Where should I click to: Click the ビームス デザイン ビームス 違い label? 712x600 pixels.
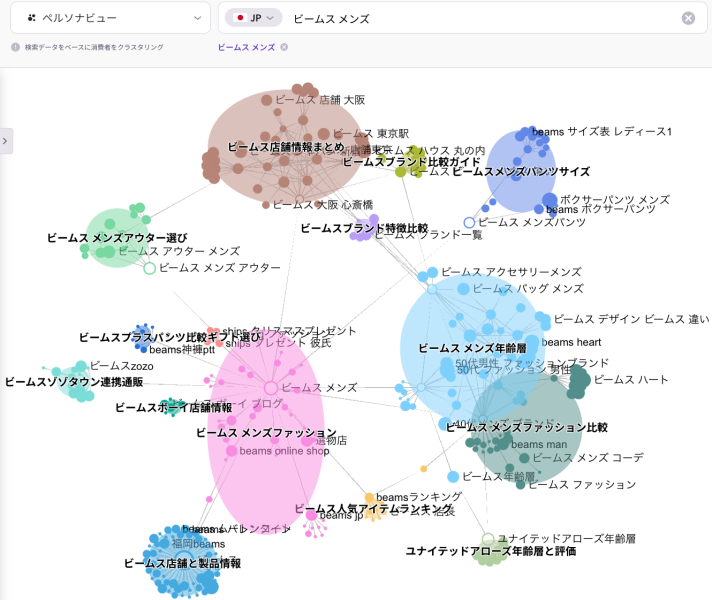[631, 319]
